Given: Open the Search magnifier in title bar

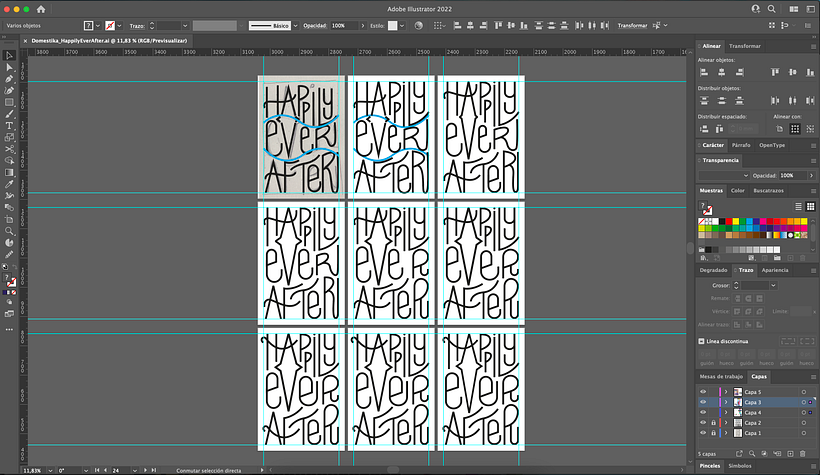Looking at the screenshot, I should tap(771, 9).
